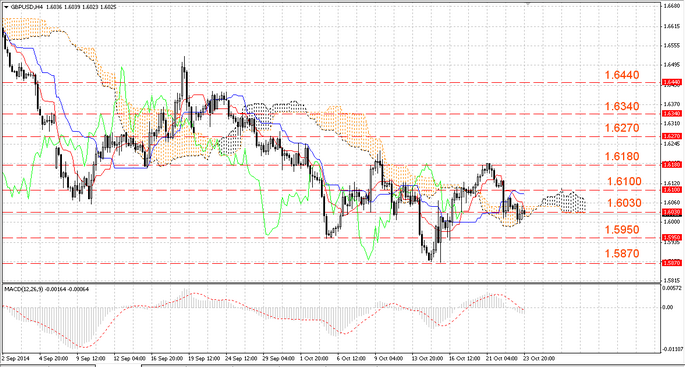This screenshot has height=367, width=685.
Task: Select the red 1.5870 price tag on axis
Action: click(671, 263)
